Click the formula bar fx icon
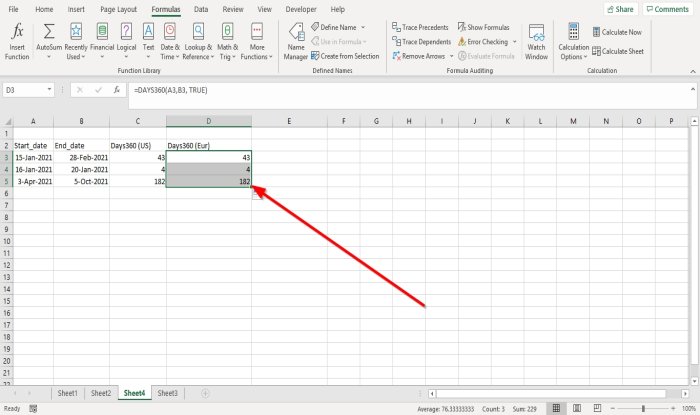 [117, 90]
